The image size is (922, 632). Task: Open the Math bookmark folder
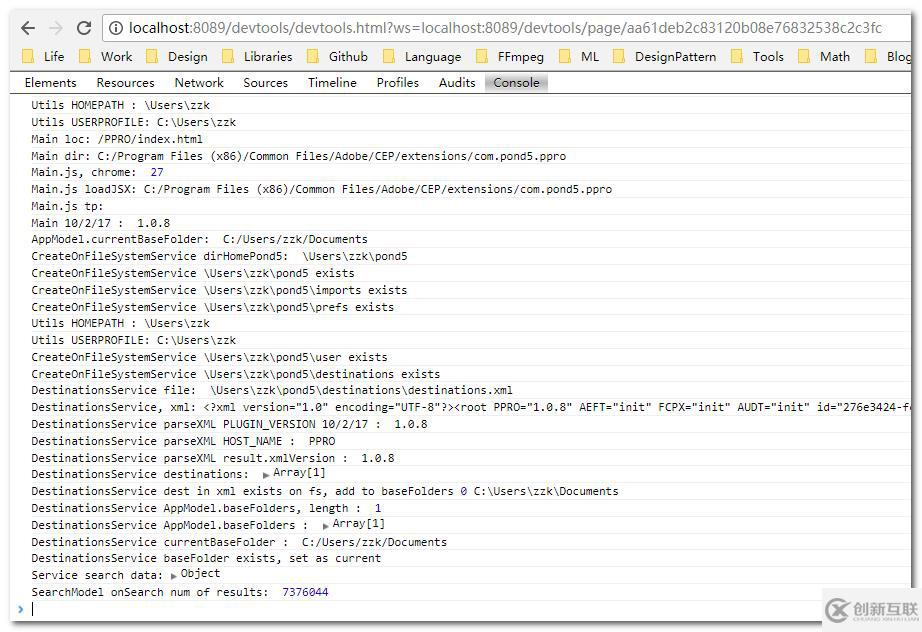[x=824, y=56]
